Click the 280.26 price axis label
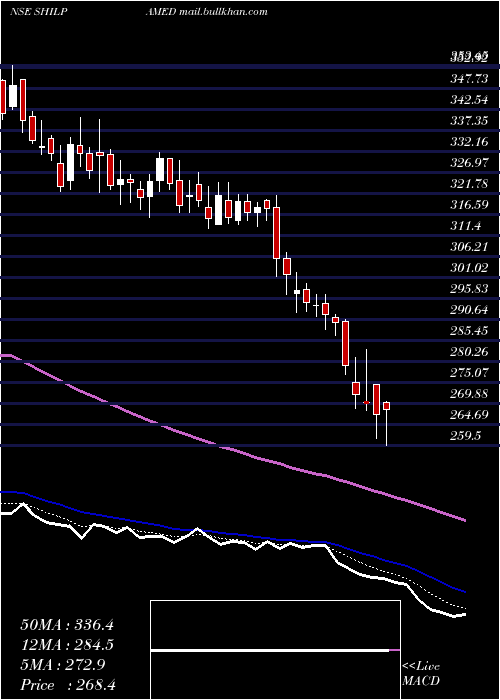The image size is (500, 700). [469, 352]
